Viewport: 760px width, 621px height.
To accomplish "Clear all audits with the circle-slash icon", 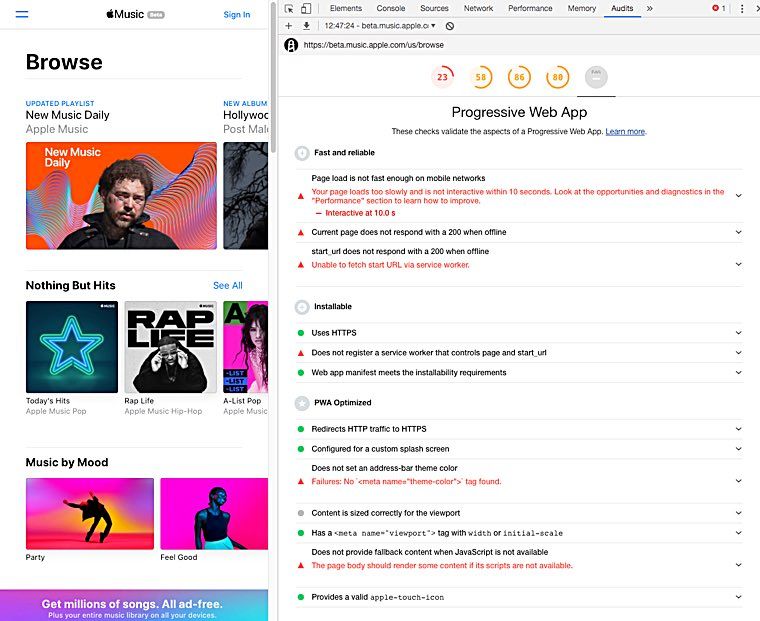I will pyautogui.click(x=450, y=26).
